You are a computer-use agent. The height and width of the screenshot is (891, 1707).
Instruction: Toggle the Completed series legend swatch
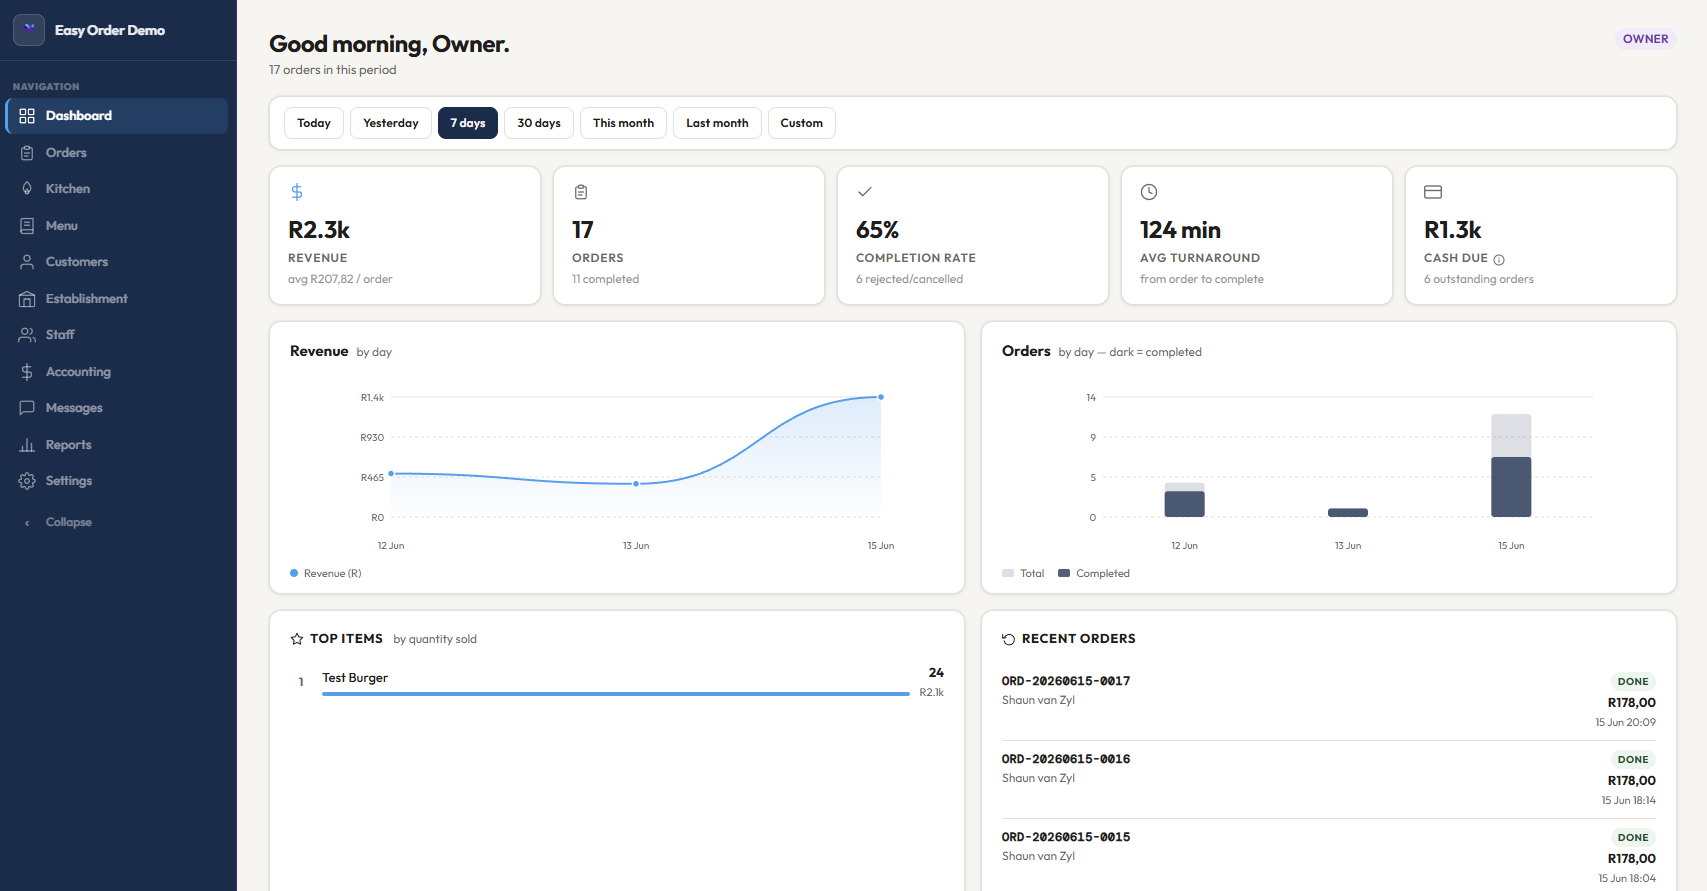[x=1064, y=573]
